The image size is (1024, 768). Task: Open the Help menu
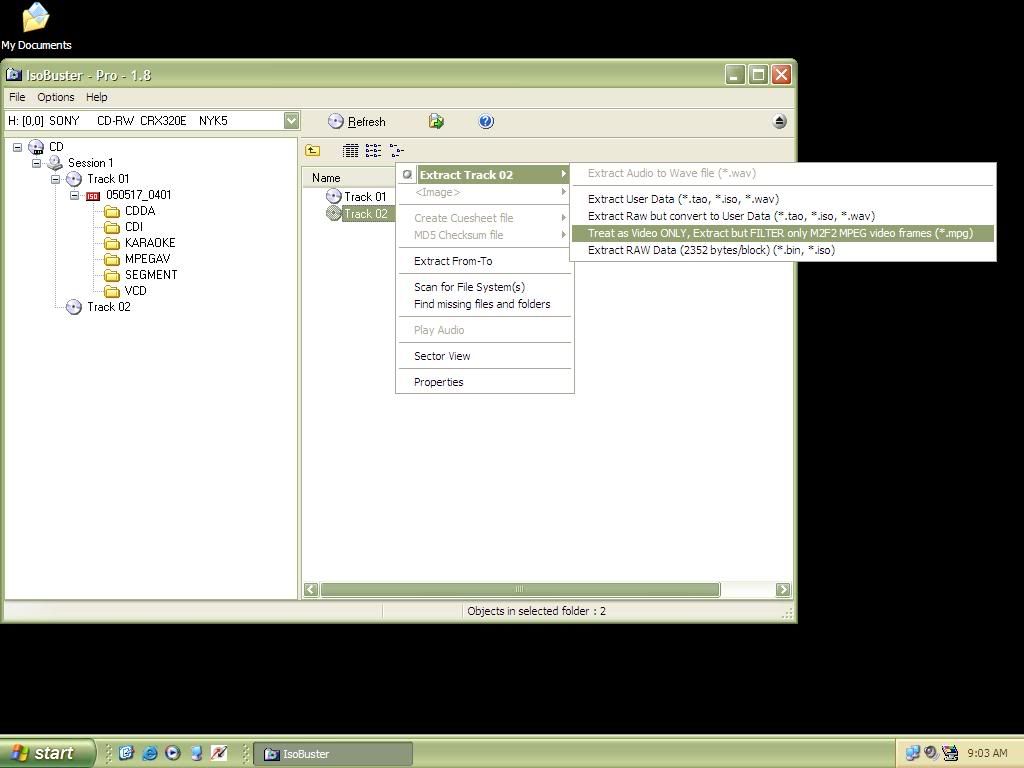(x=97, y=97)
